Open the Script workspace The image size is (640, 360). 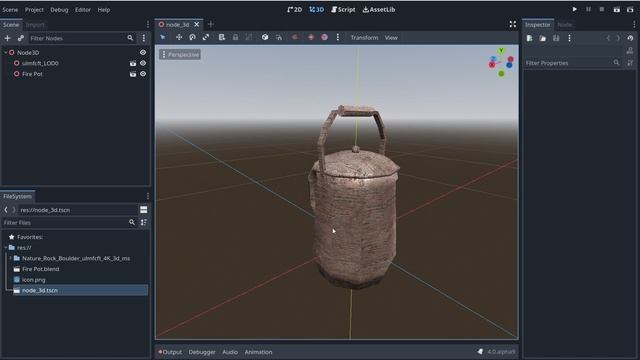coord(343,9)
